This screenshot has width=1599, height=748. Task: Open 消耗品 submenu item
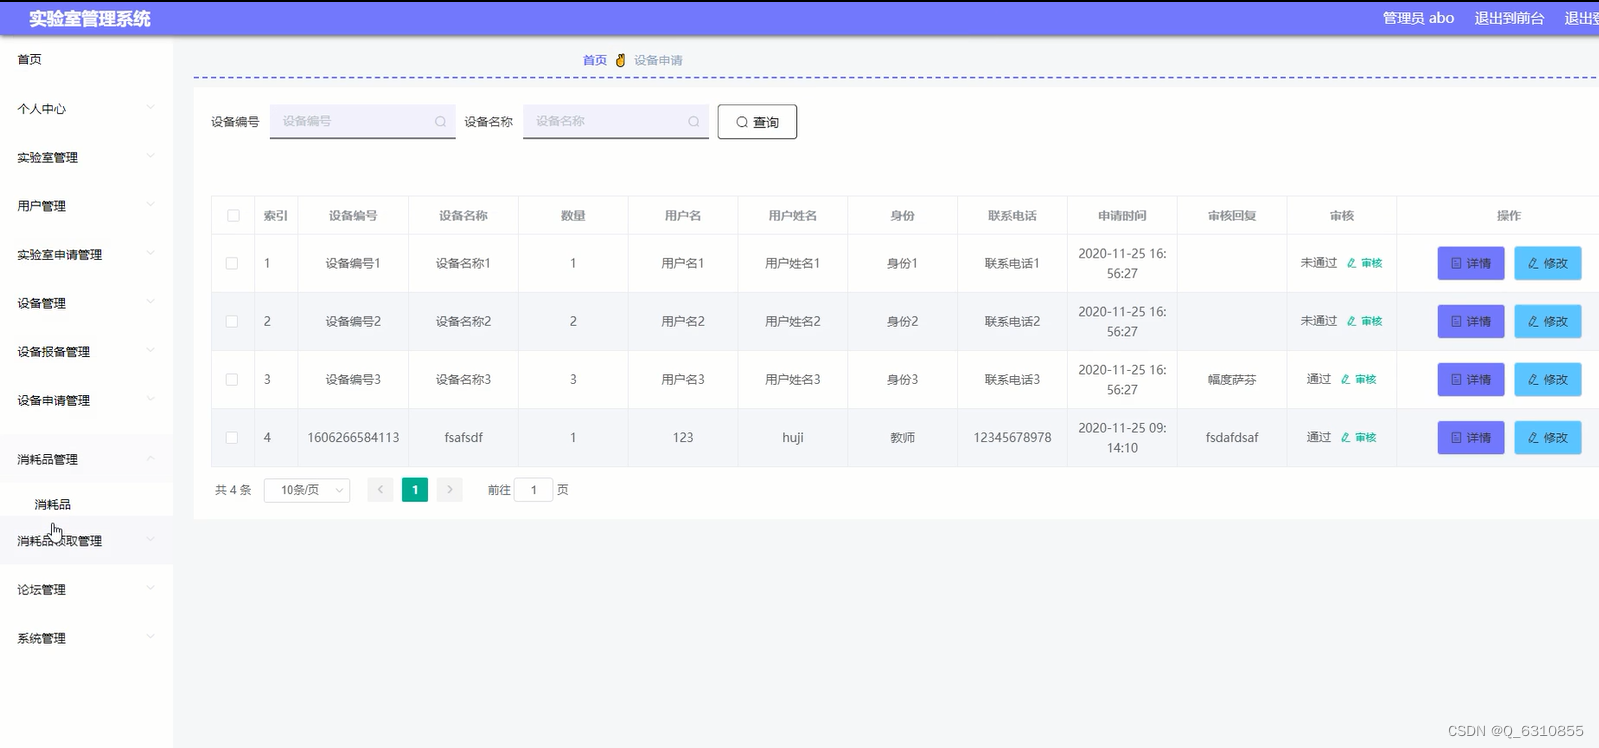pos(53,505)
